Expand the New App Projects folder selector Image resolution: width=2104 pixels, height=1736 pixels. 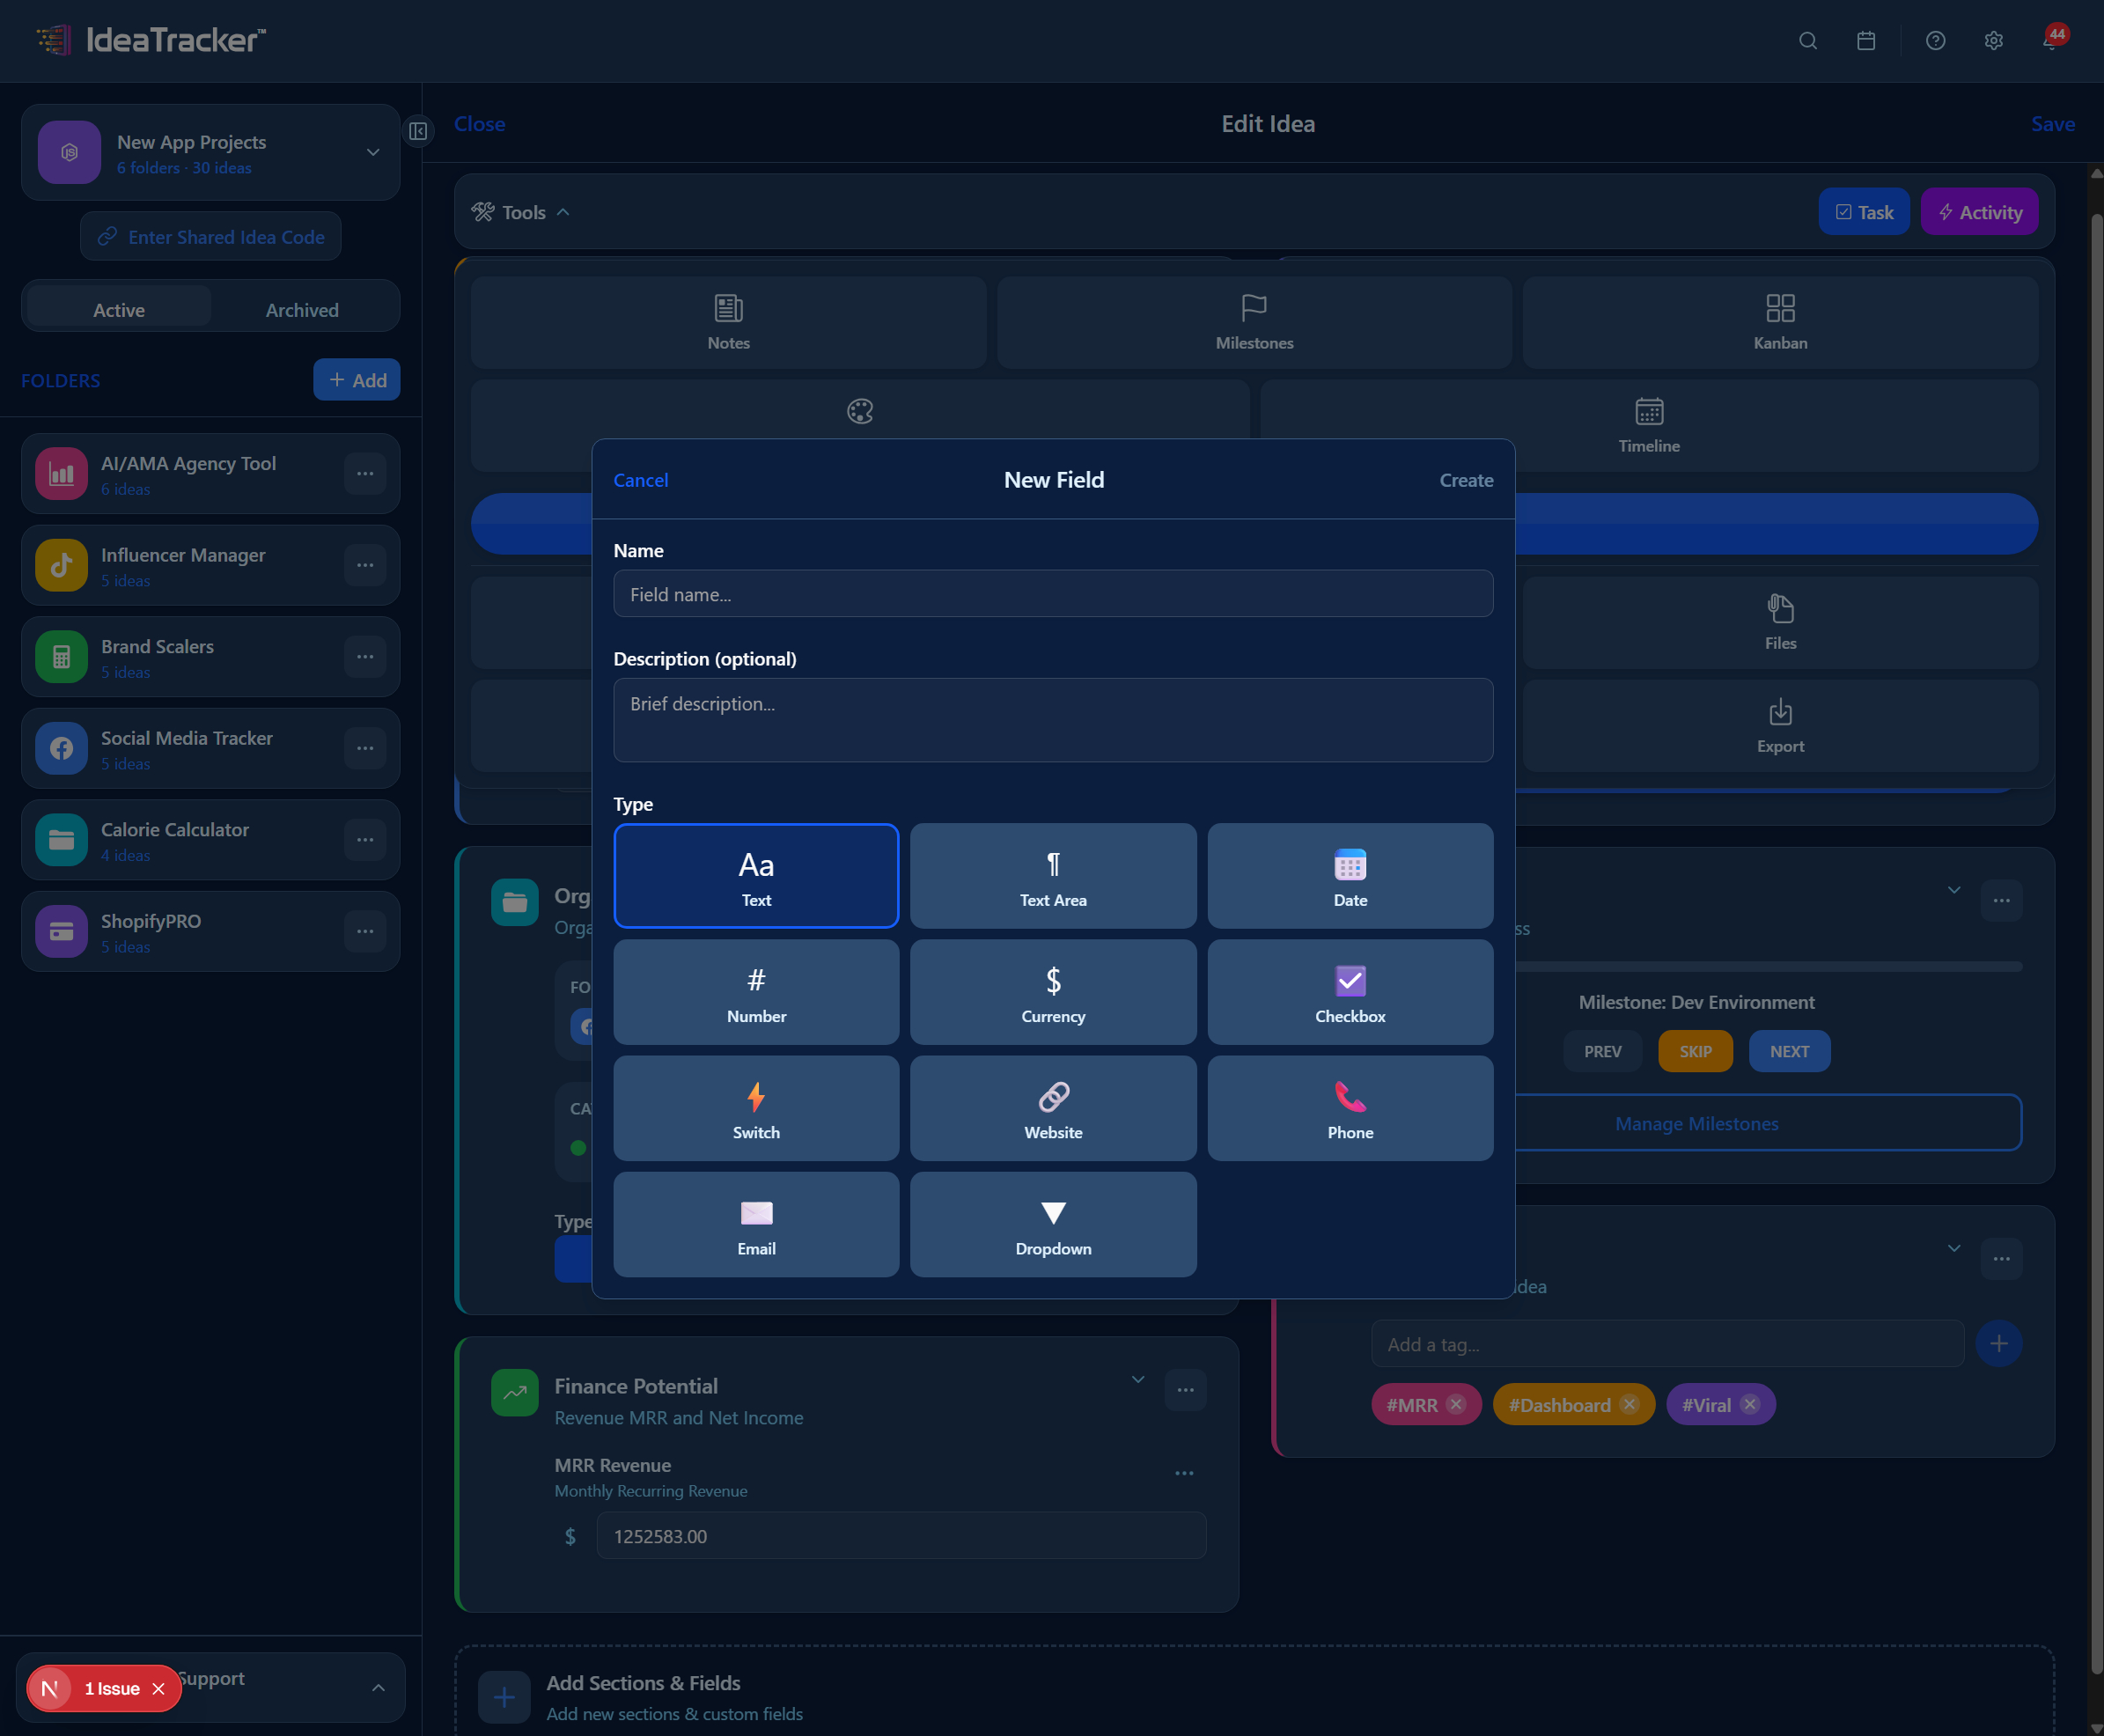coord(372,152)
